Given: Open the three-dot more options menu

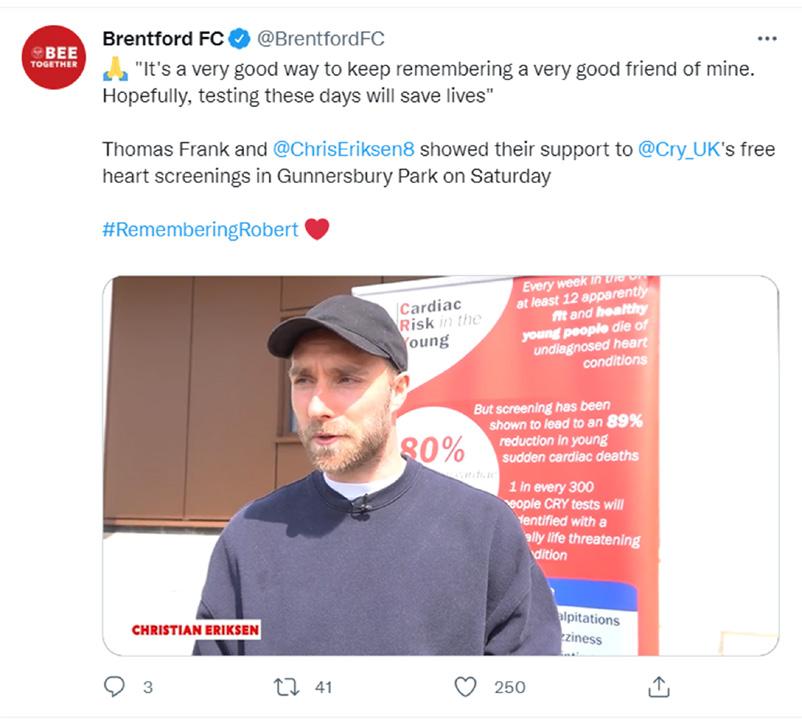Looking at the screenshot, I should [x=767, y=39].
